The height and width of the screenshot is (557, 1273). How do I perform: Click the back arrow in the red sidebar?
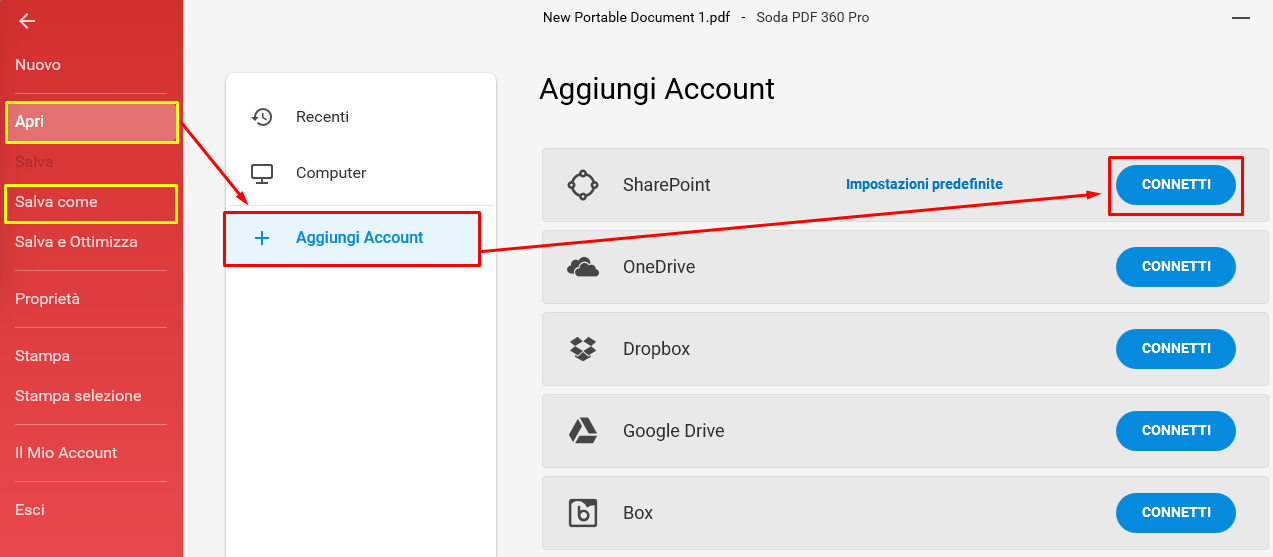(x=27, y=21)
